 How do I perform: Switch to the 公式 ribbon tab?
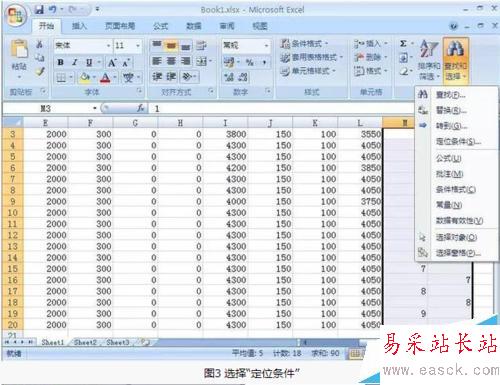(160, 26)
